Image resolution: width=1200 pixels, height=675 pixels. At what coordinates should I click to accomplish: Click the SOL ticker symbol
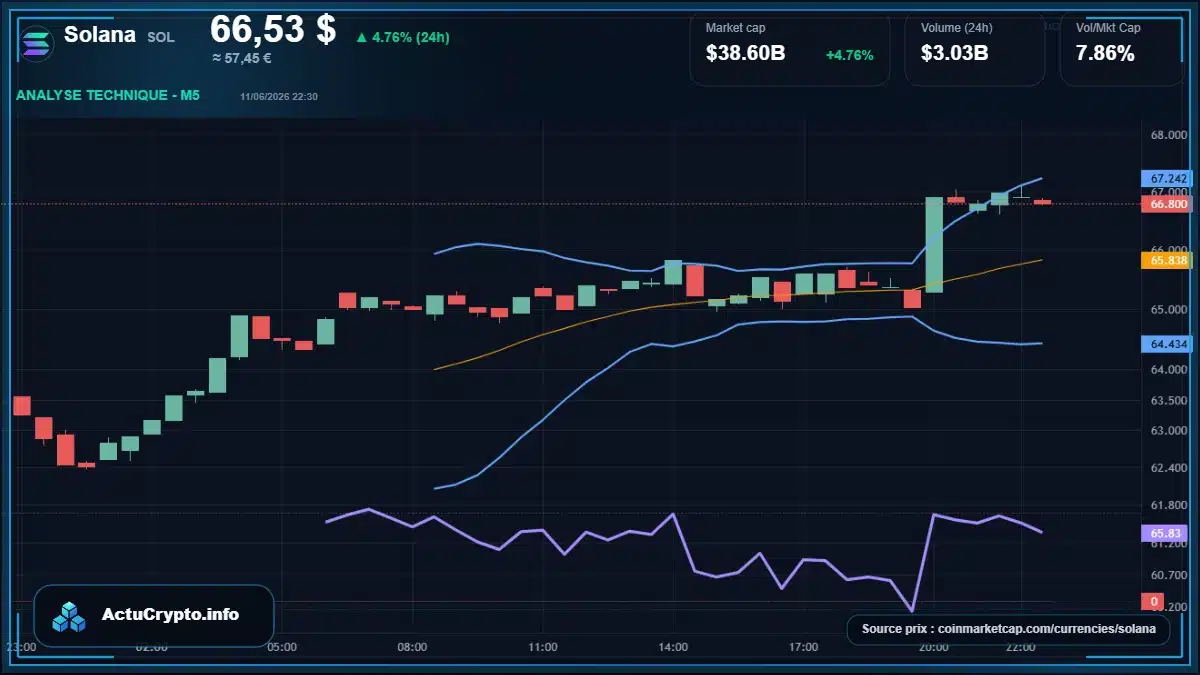coord(160,37)
